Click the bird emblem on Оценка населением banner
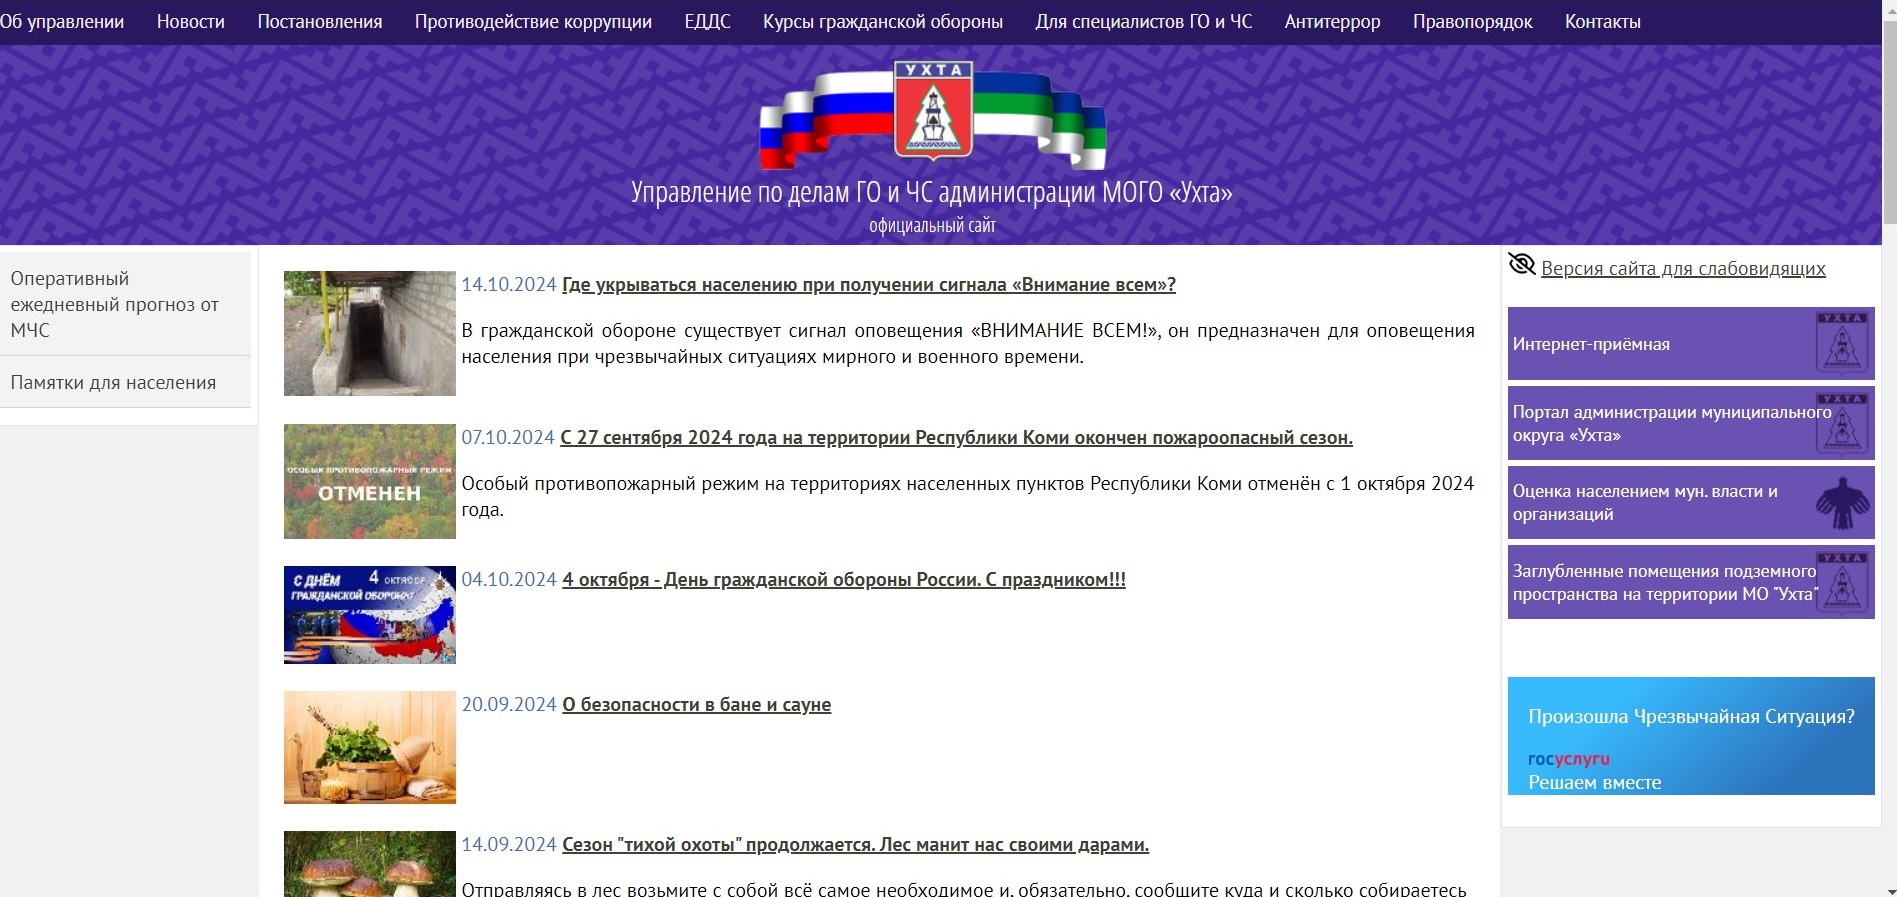 pyautogui.click(x=1842, y=503)
